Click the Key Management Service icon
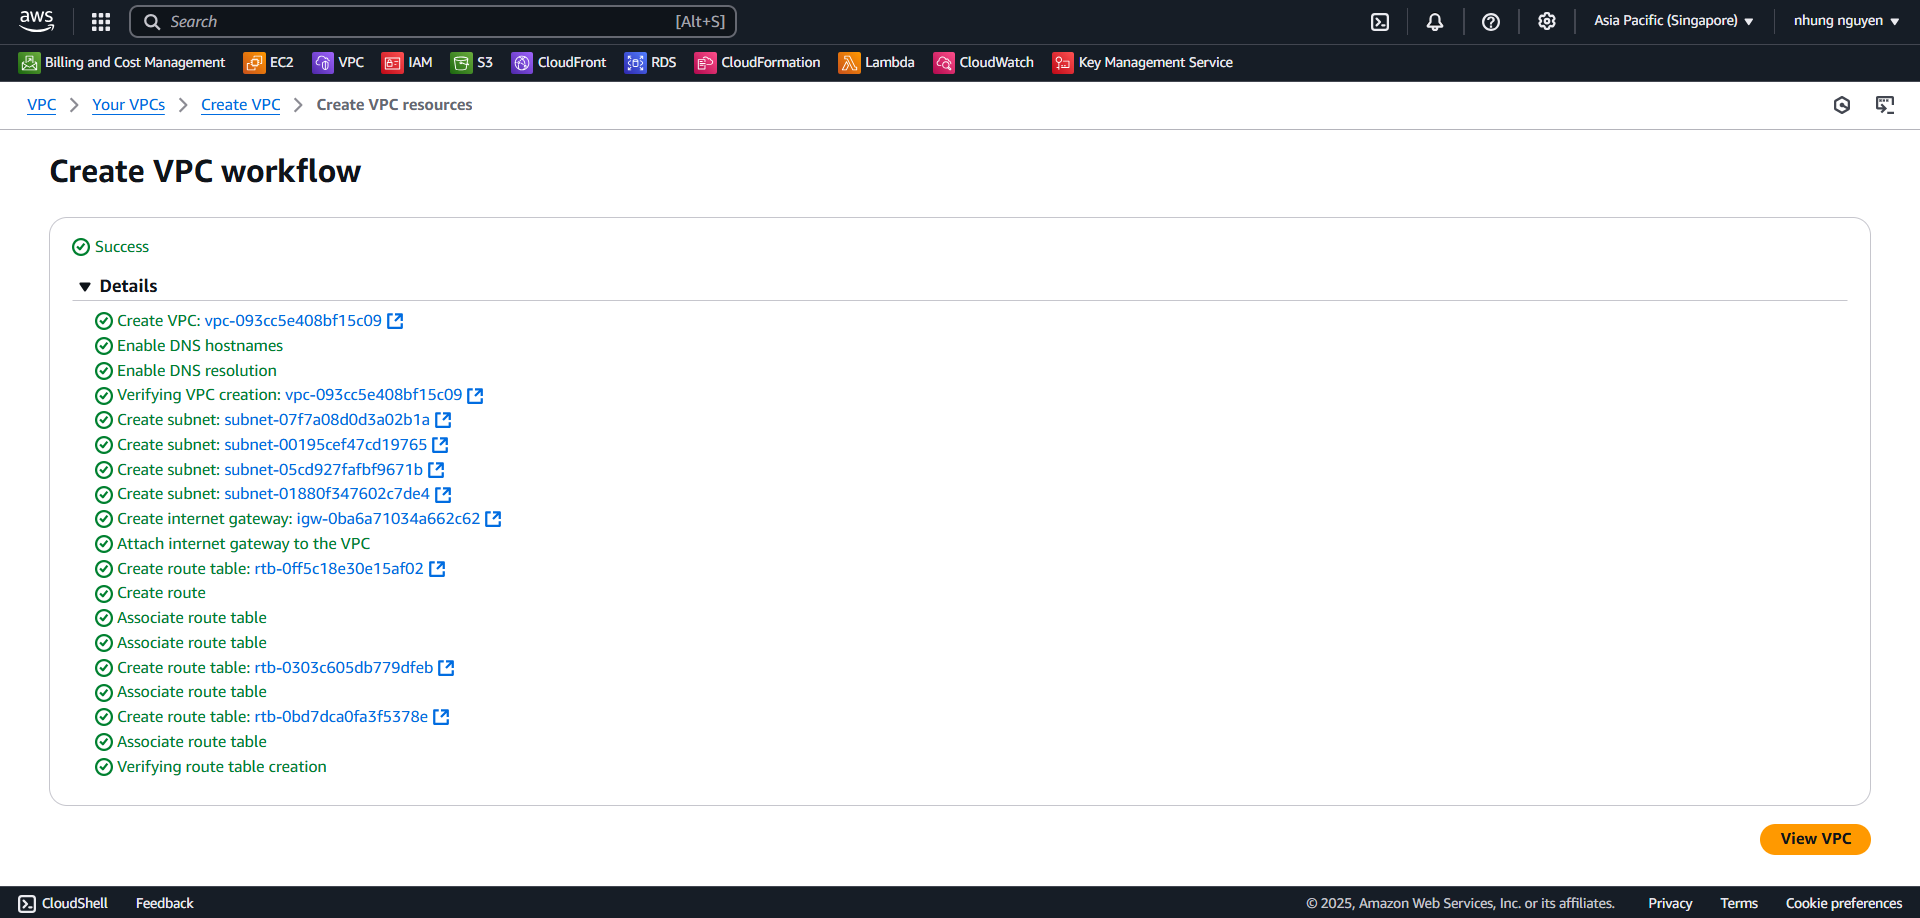Image resolution: width=1920 pixels, height=918 pixels. (1062, 63)
